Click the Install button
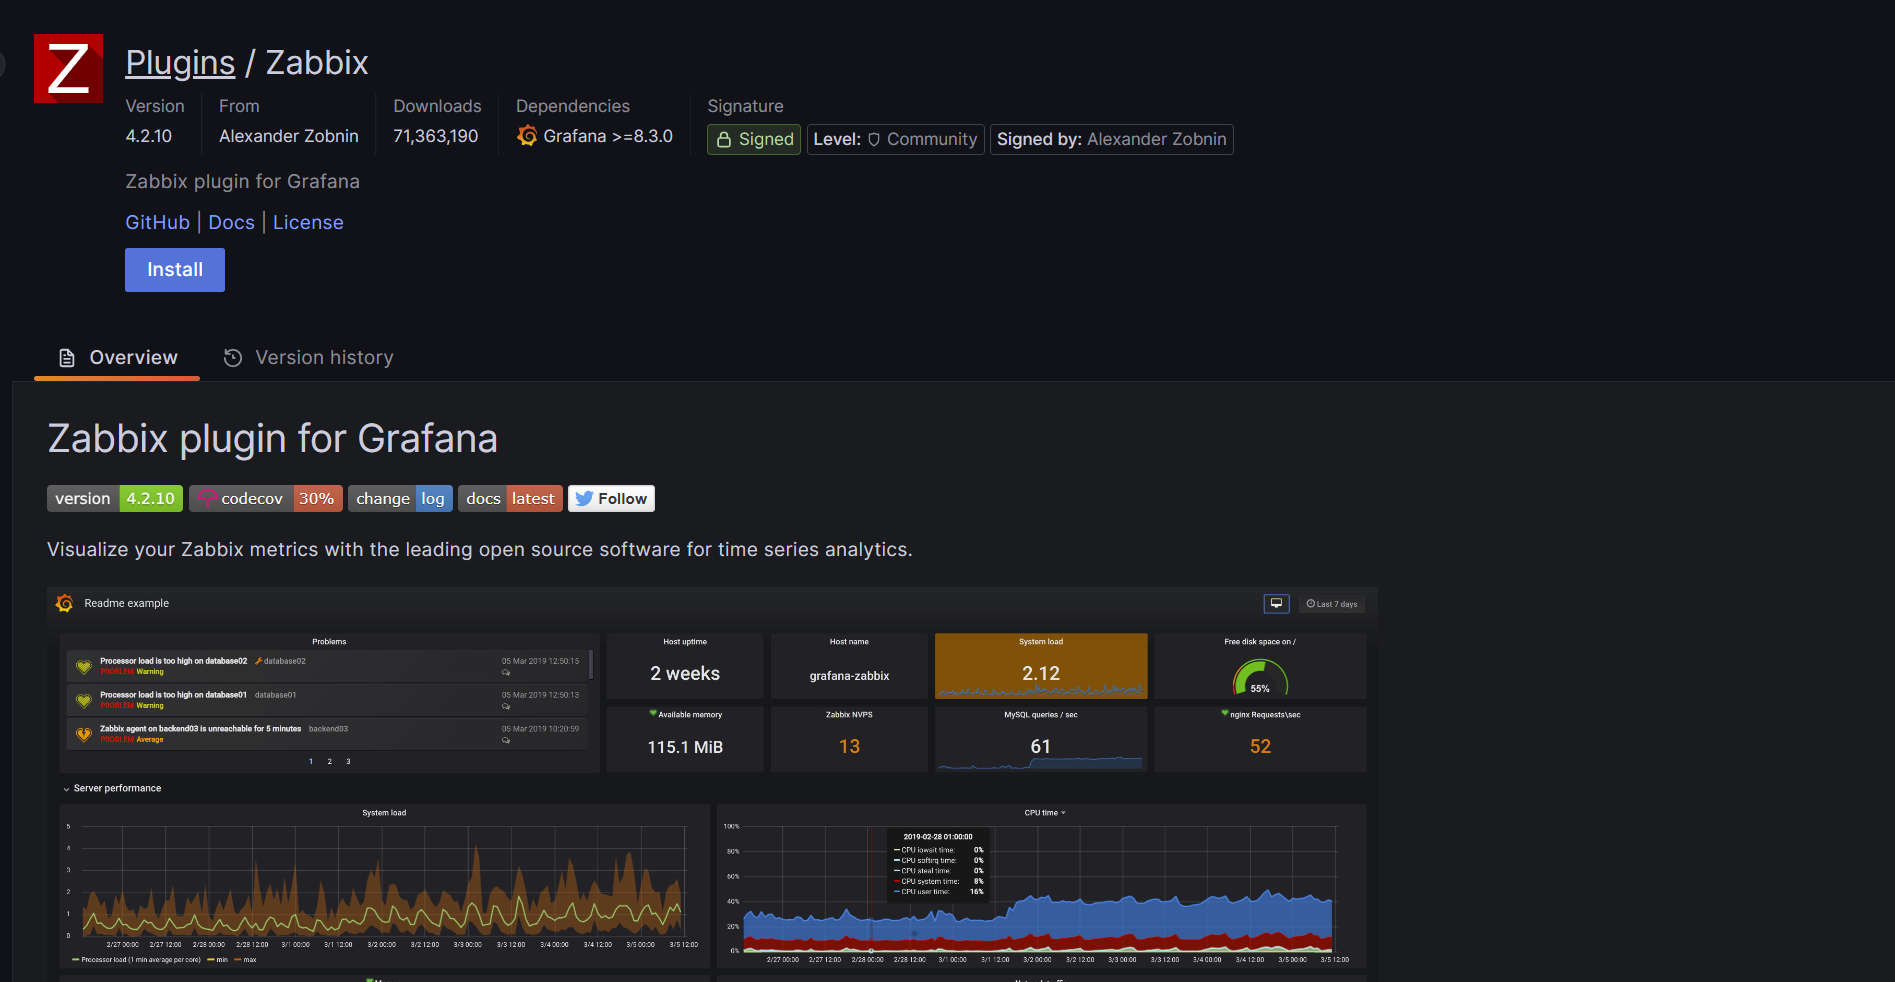1895x982 pixels. pyautogui.click(x=175, y=270)
